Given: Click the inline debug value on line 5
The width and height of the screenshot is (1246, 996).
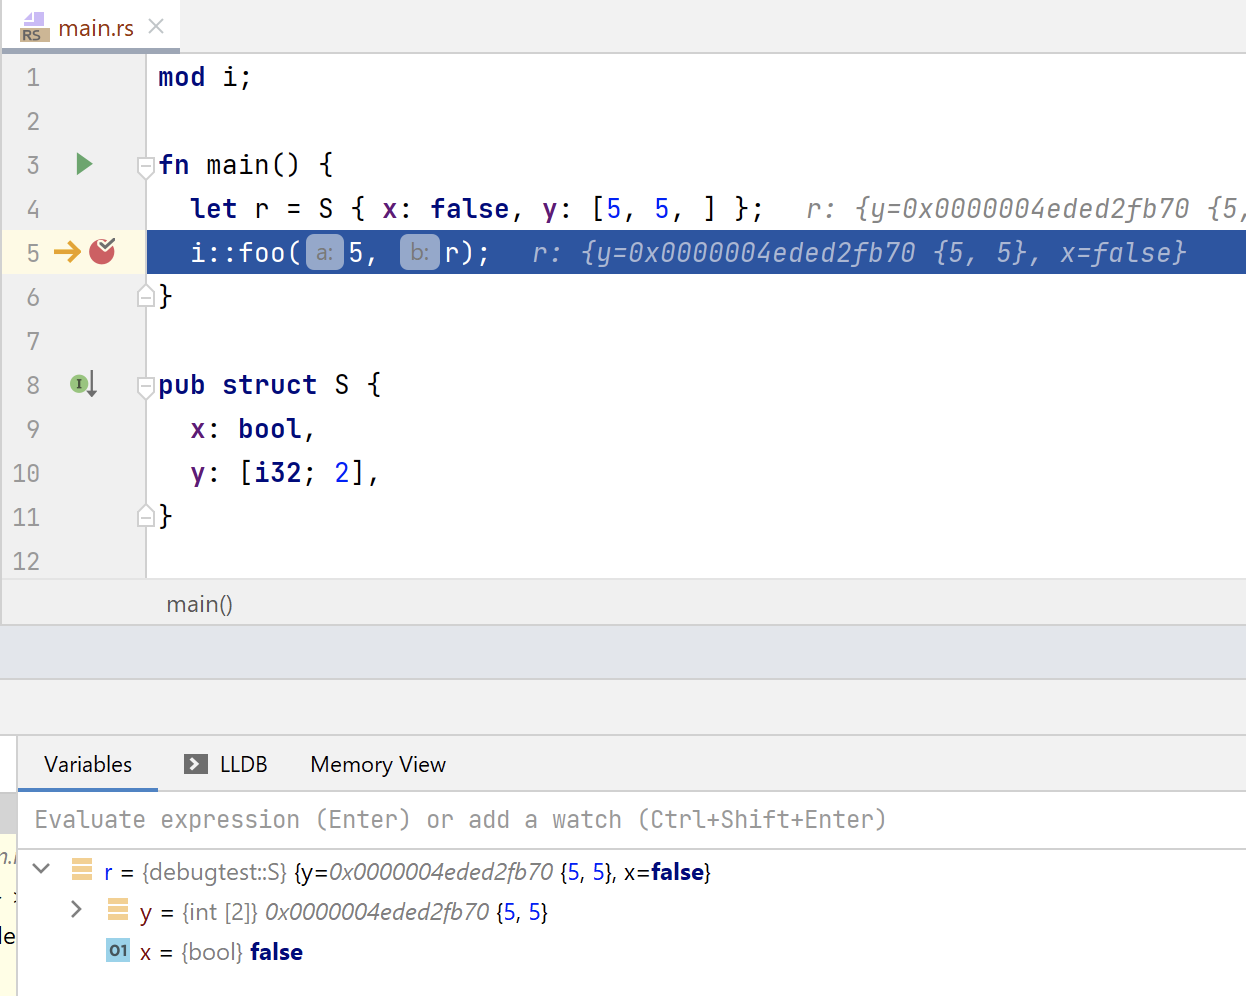Looking at the screenshot, I should point(859,253).
